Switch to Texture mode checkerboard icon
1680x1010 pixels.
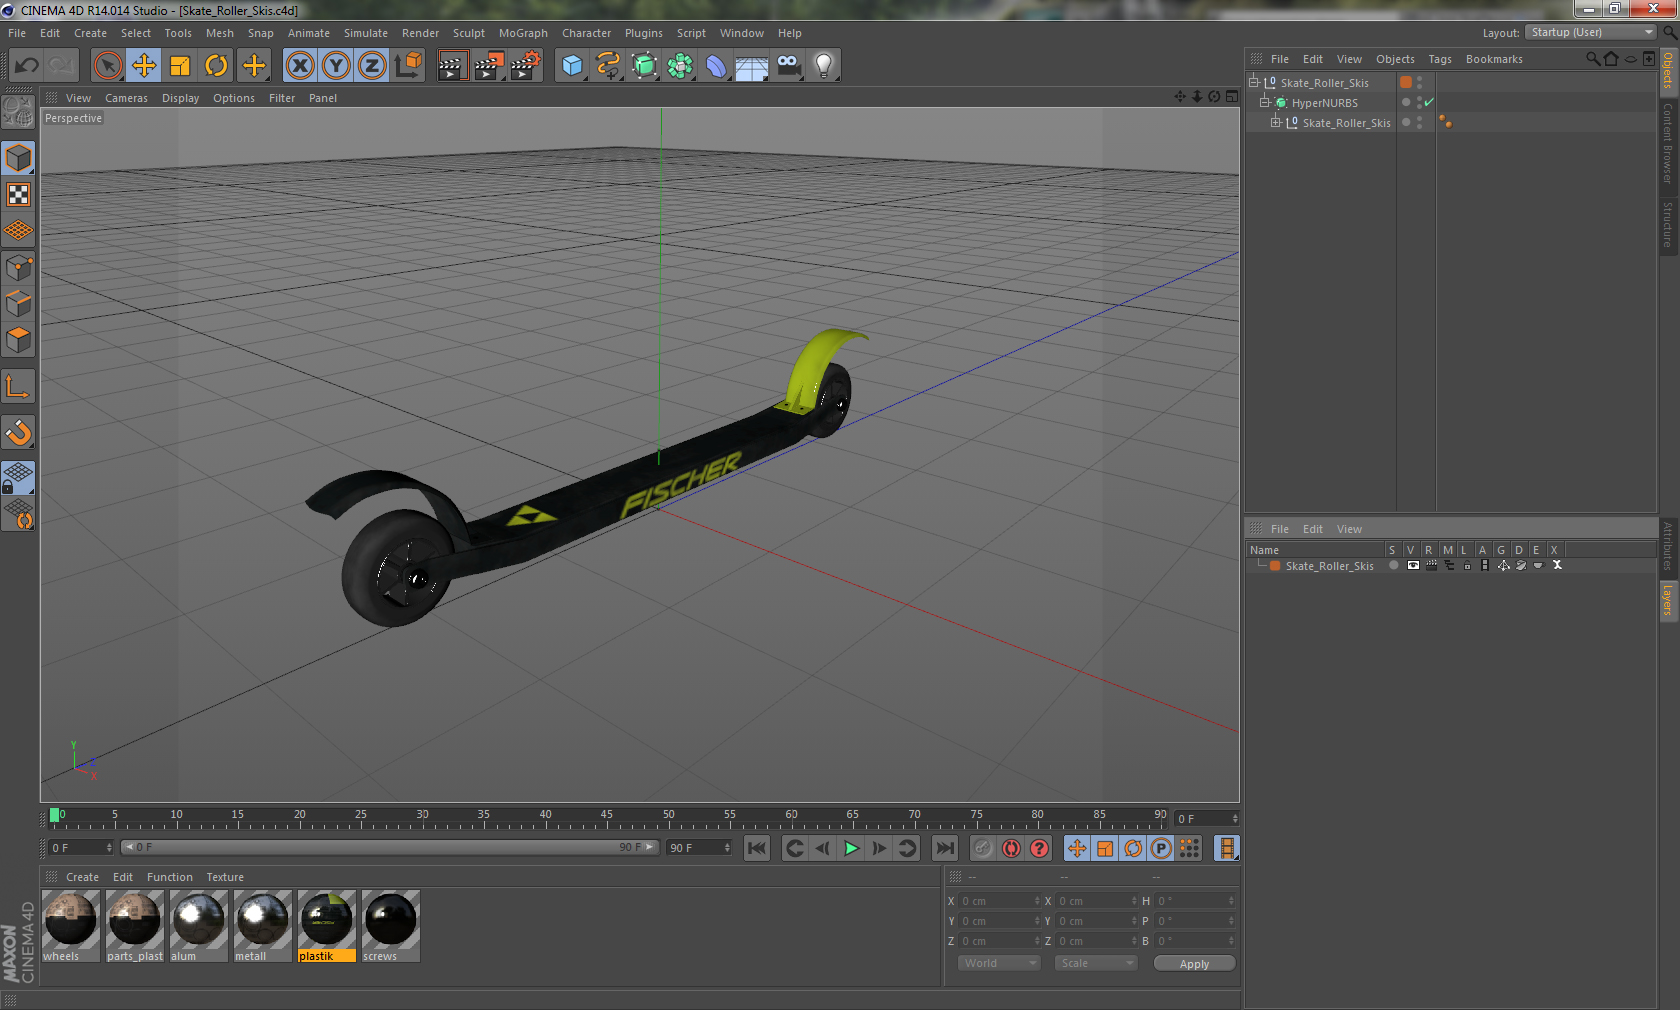click(x=19, y=194)
